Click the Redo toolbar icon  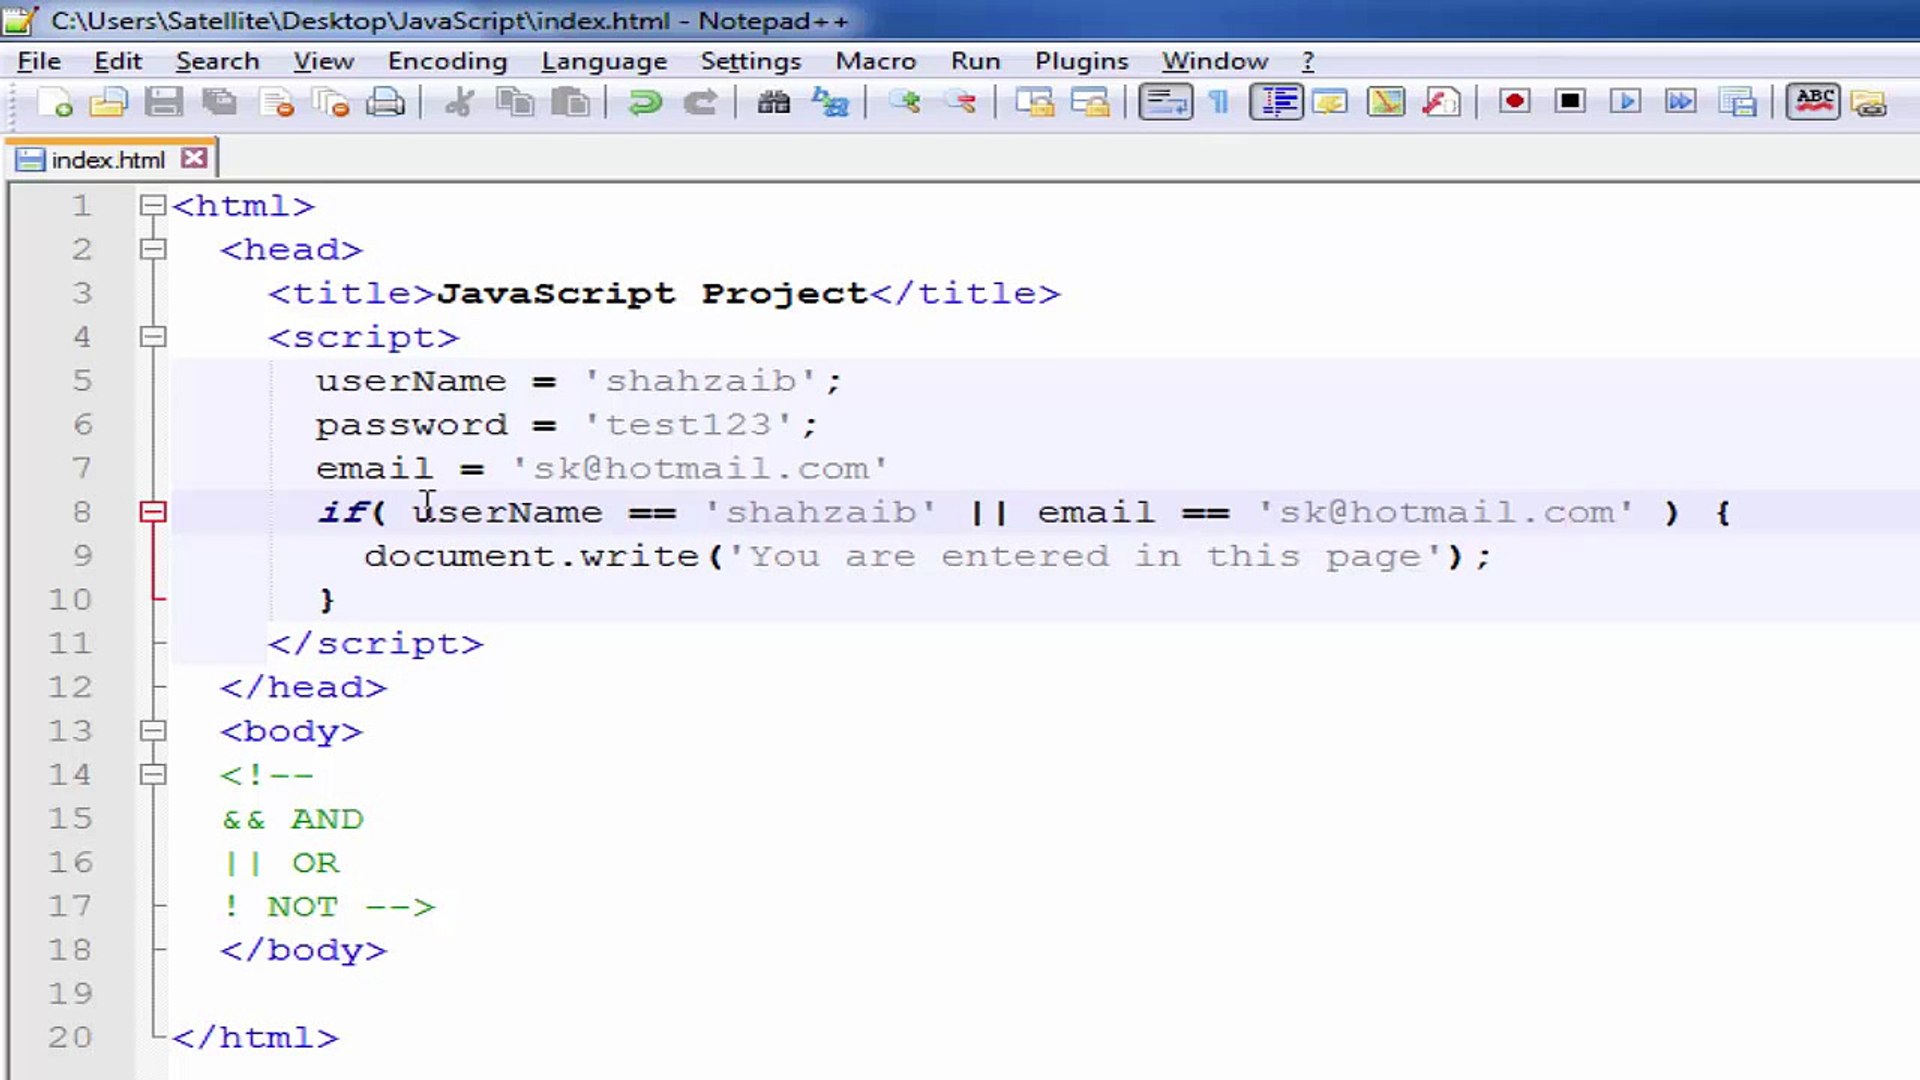pyautogui.click(x=700, y=102)
